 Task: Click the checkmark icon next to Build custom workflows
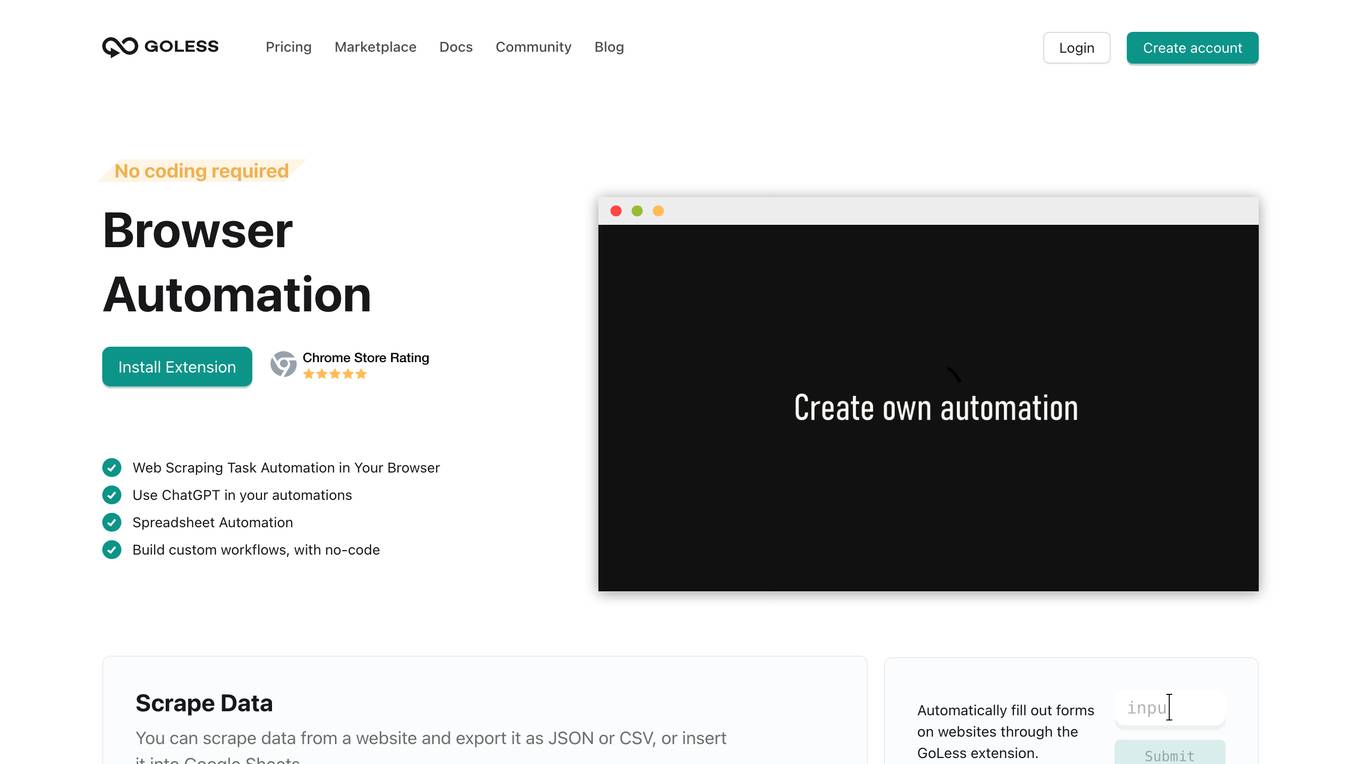coord(112,549)
